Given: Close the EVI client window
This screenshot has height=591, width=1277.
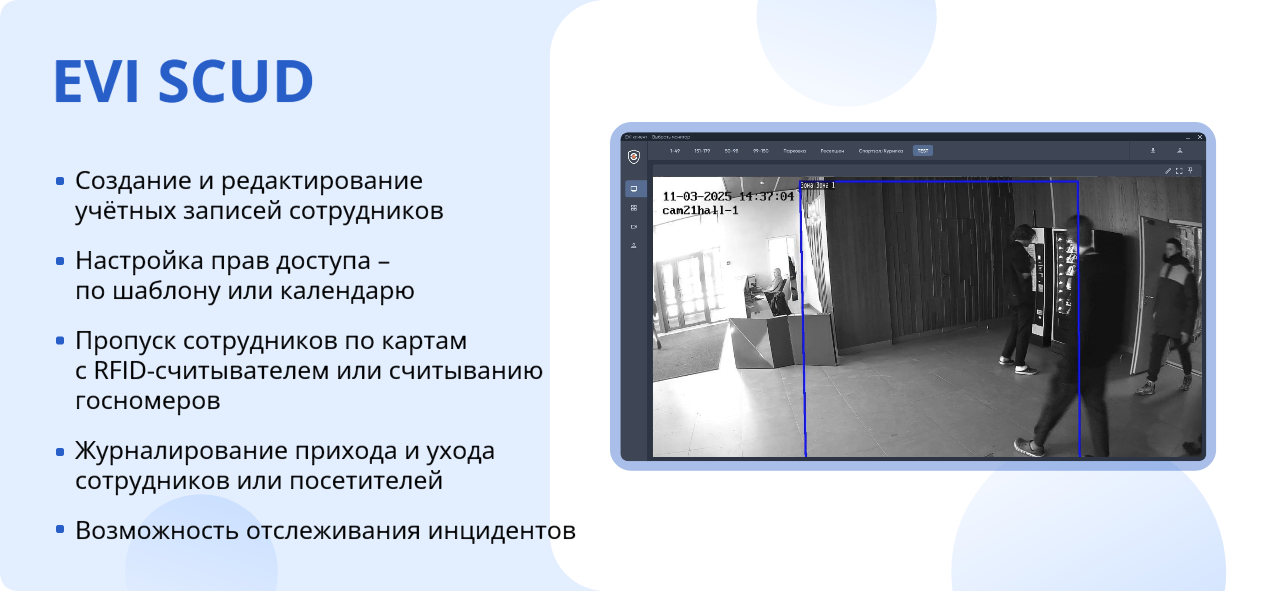Looking at the screenshot, I should tap(1199, 136).
